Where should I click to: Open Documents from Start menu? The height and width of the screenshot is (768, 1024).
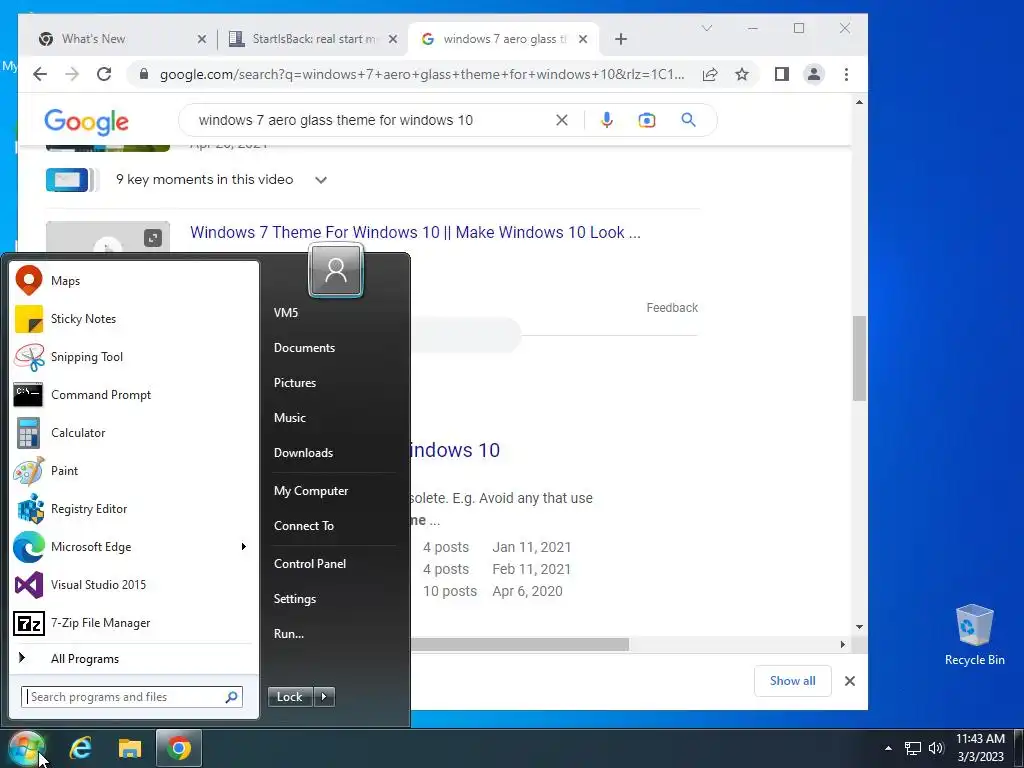coord(304,348)
